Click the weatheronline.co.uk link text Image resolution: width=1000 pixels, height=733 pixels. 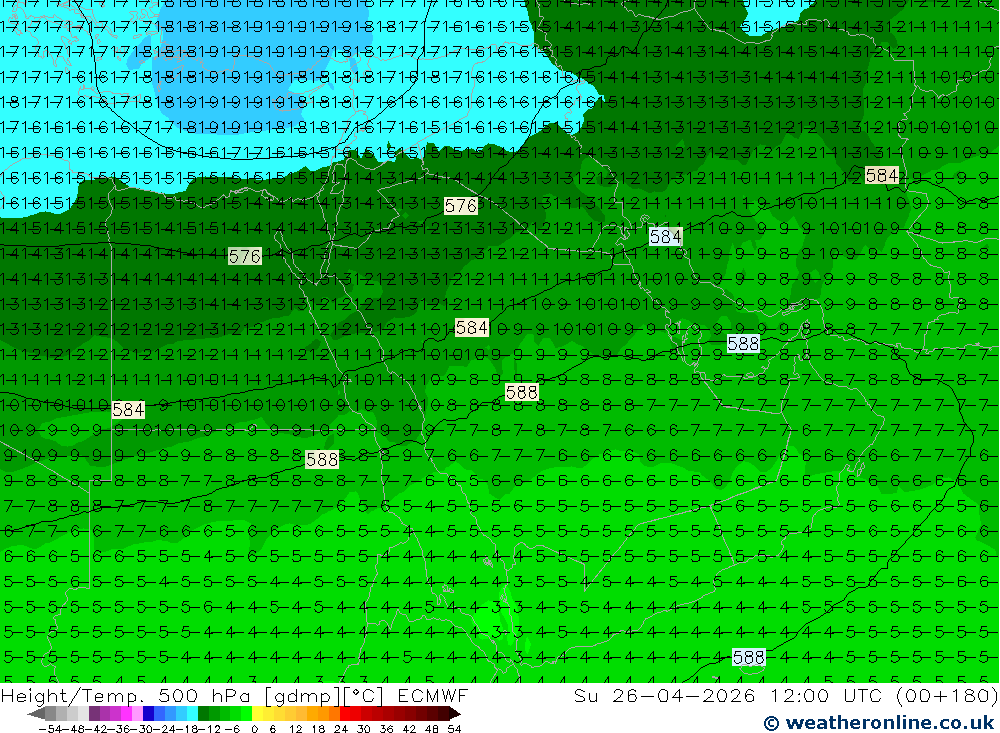coord(890,722)
